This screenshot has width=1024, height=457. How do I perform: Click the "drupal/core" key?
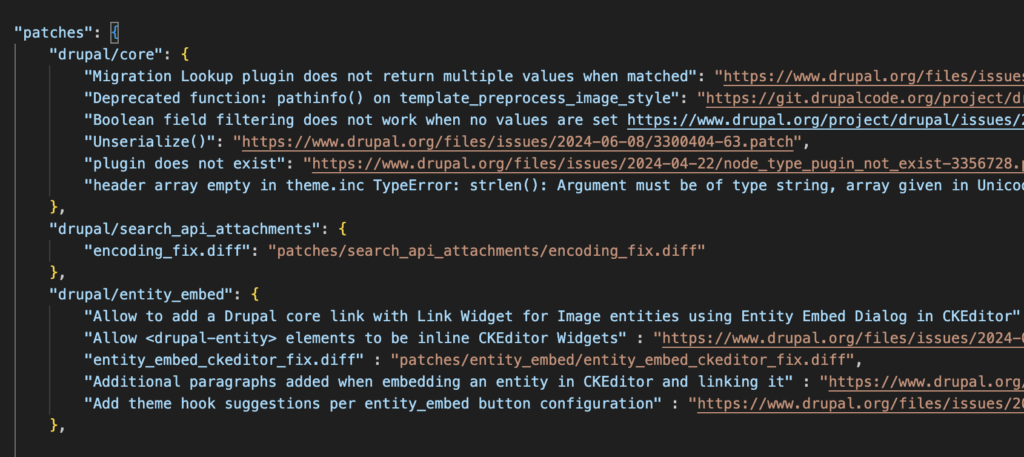click(x=110, y=54)
